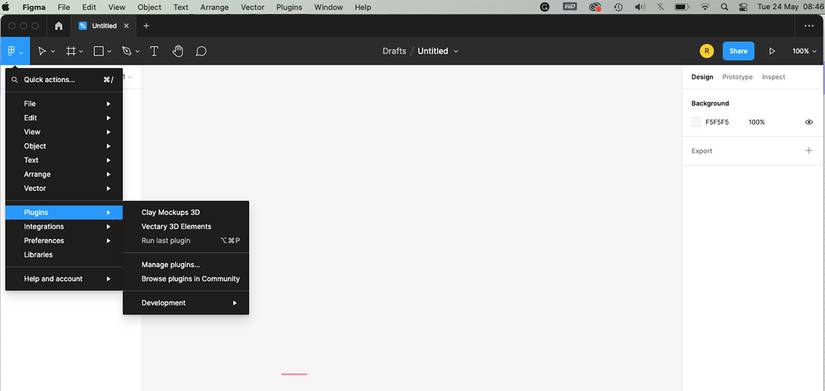Open the Control Center icon
The width and height of the screenshot is (825, 391).
pos(743,7)
